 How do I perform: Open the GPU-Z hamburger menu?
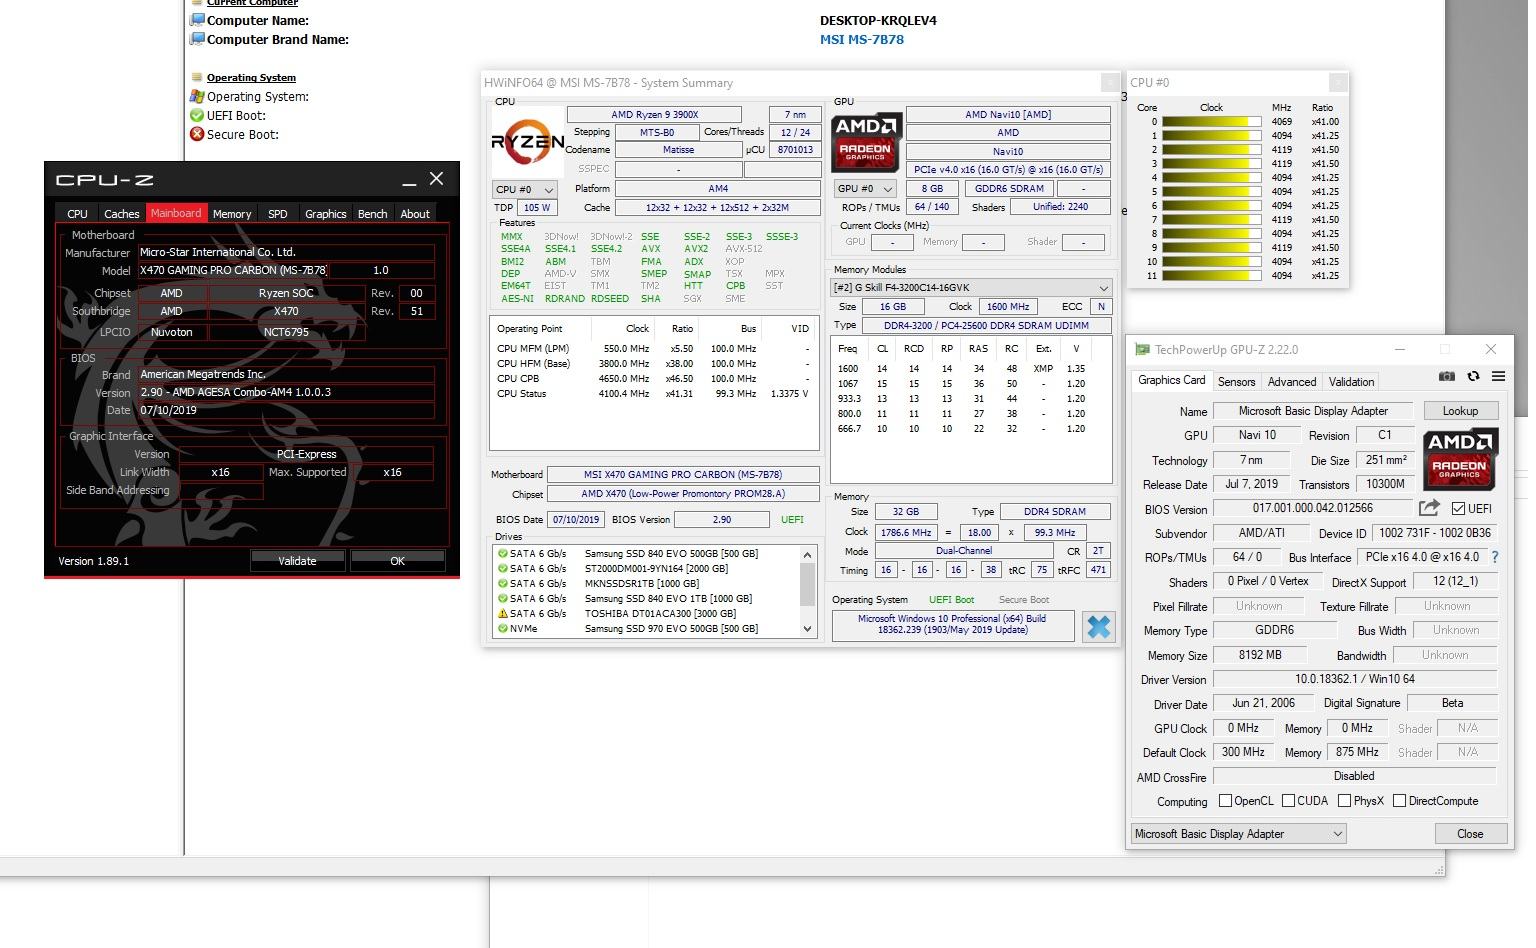1498,377
